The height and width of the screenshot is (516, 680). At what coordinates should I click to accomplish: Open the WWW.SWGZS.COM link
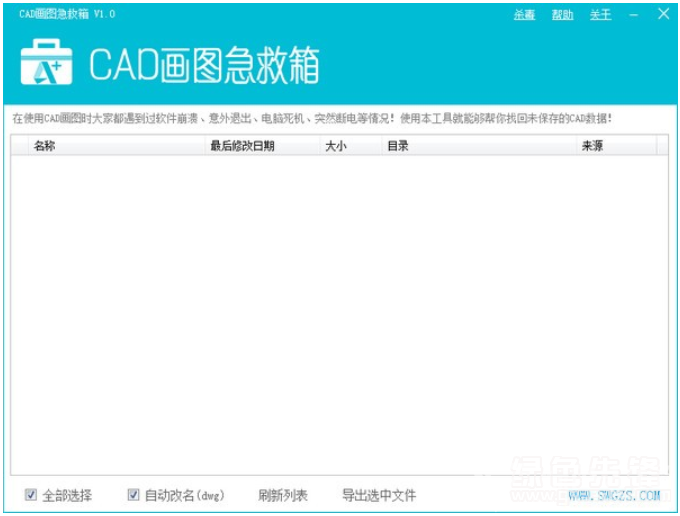tap(614, 495)
